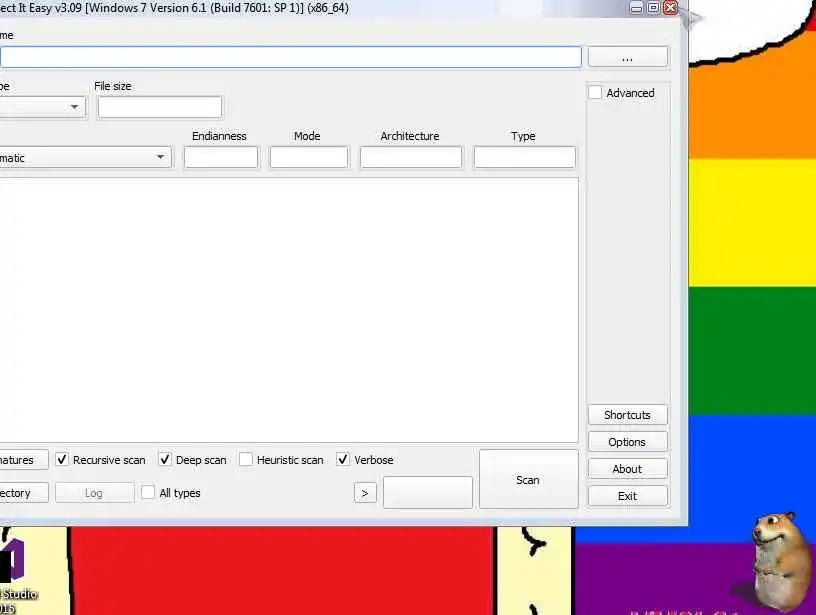Open the Visual Studio desktop icon
This screenshot has height=615, width=816.
(x=16, y=575)
